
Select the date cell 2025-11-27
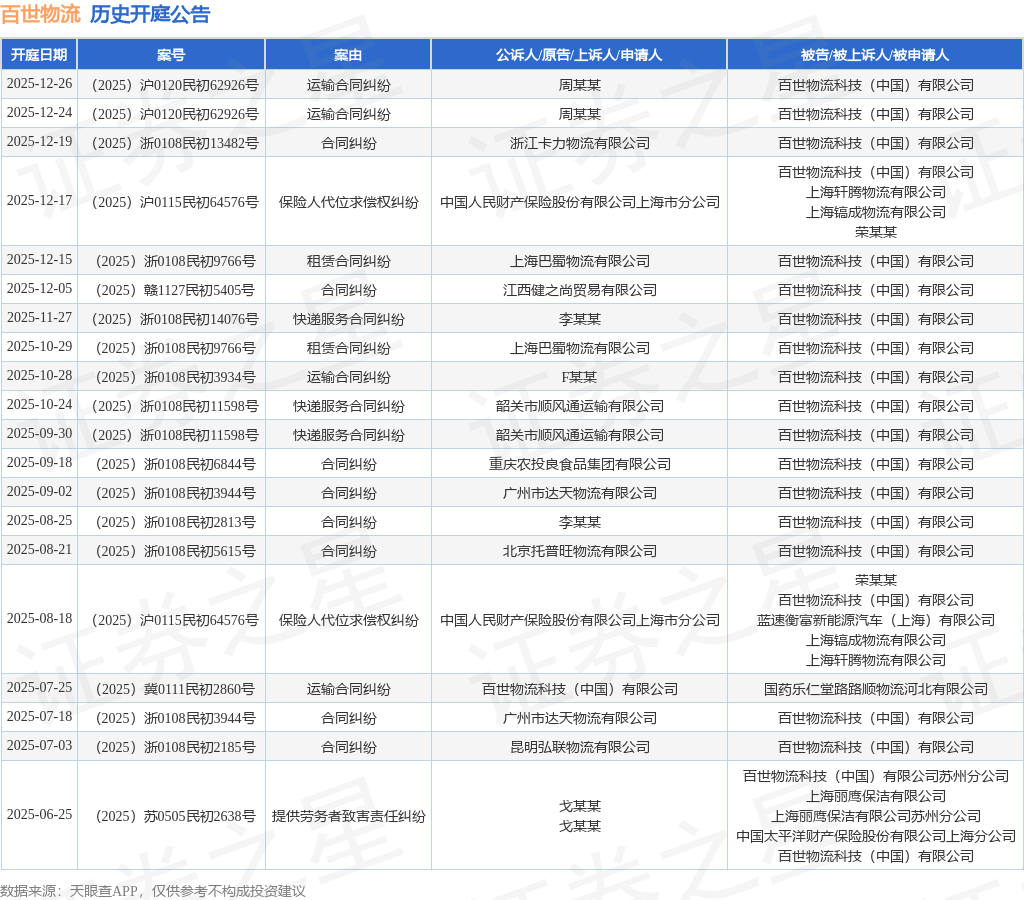click(39, 318)
